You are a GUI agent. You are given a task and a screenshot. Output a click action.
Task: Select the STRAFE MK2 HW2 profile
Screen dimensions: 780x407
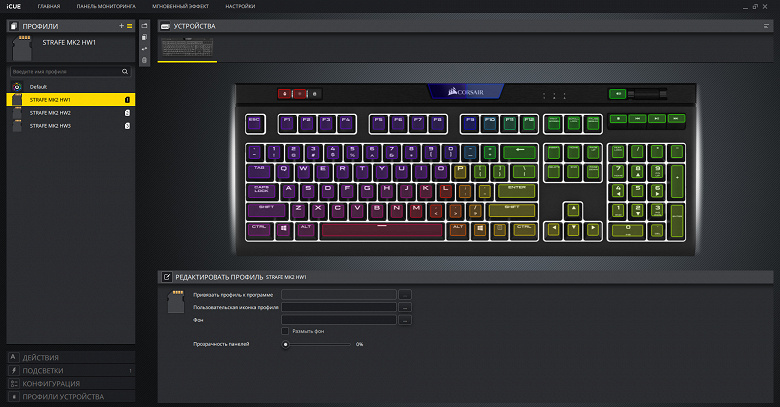(71, 113)
